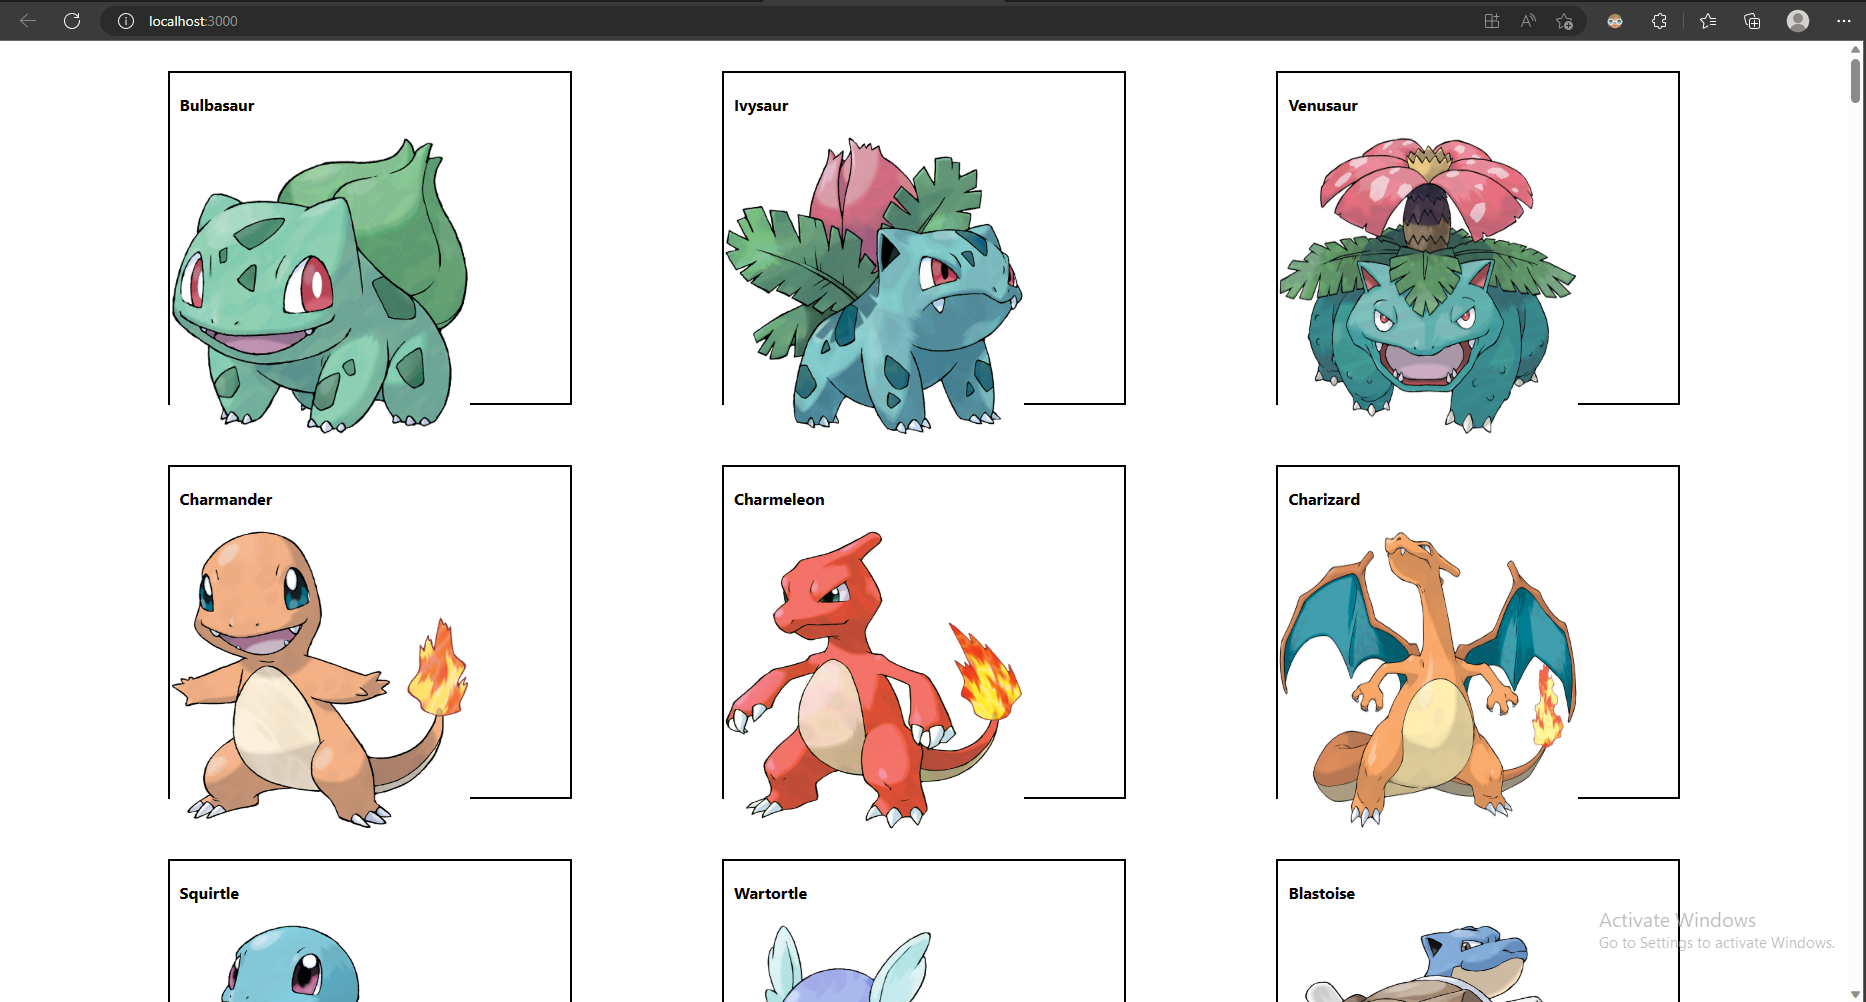Image resolution: width=1866 pixels, height=1002 pixels.
Task: Select the Bulbasaur card
Action: (369, 237)
